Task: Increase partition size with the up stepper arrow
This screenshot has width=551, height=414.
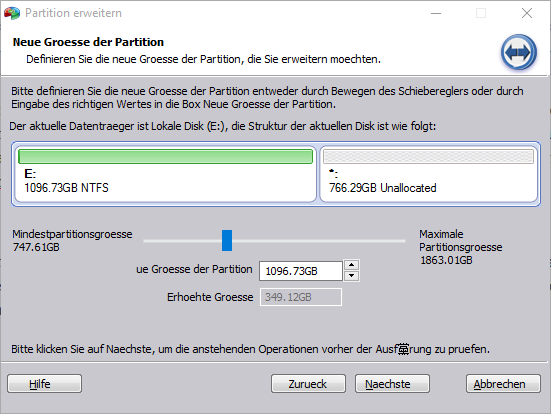Action: [351, 265]
